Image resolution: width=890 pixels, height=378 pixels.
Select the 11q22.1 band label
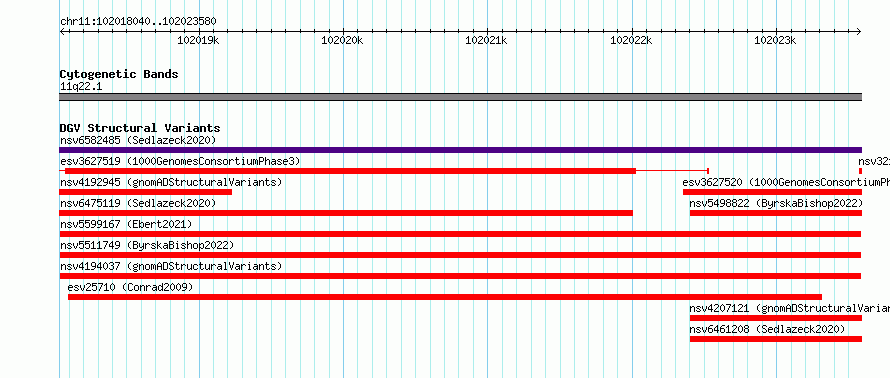[81, 87]
